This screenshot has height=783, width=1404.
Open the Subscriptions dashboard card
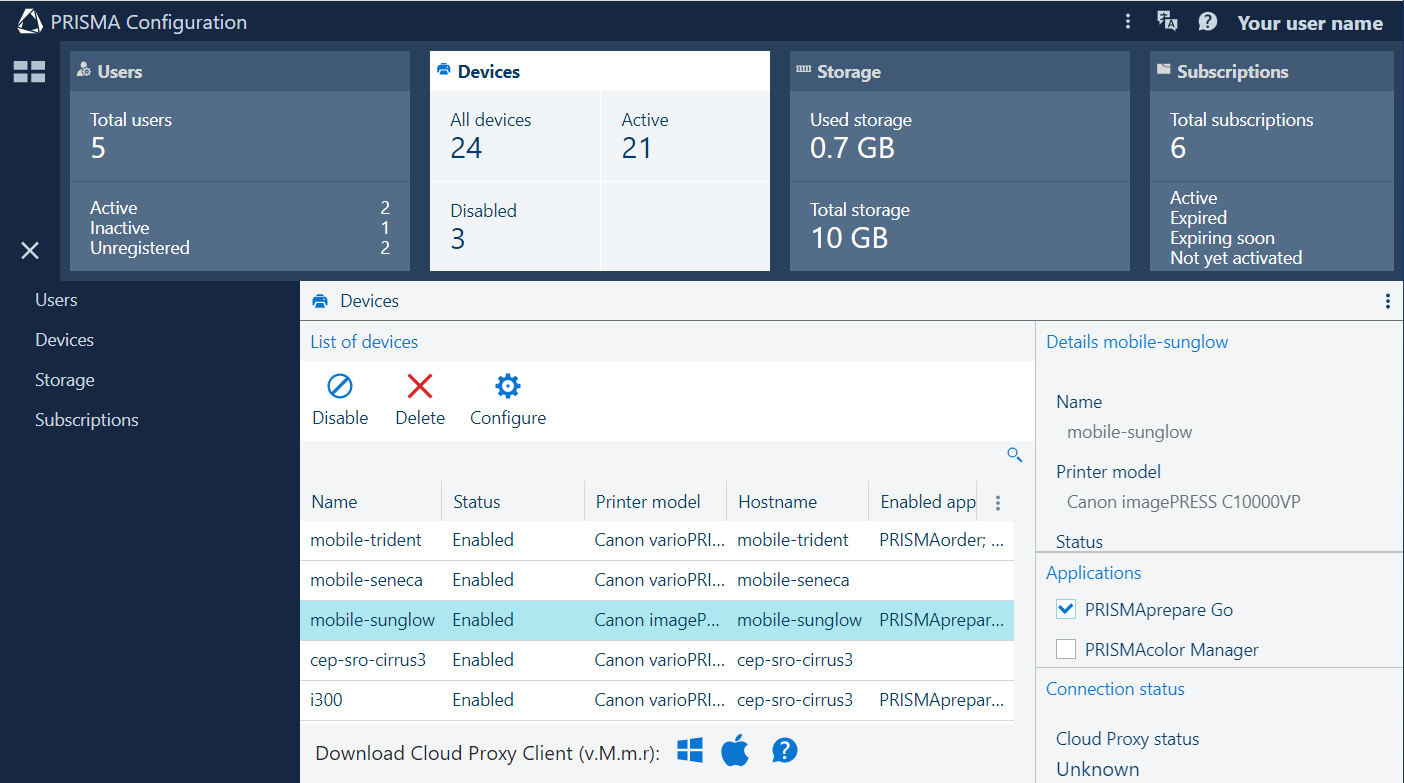(1272, 161)
